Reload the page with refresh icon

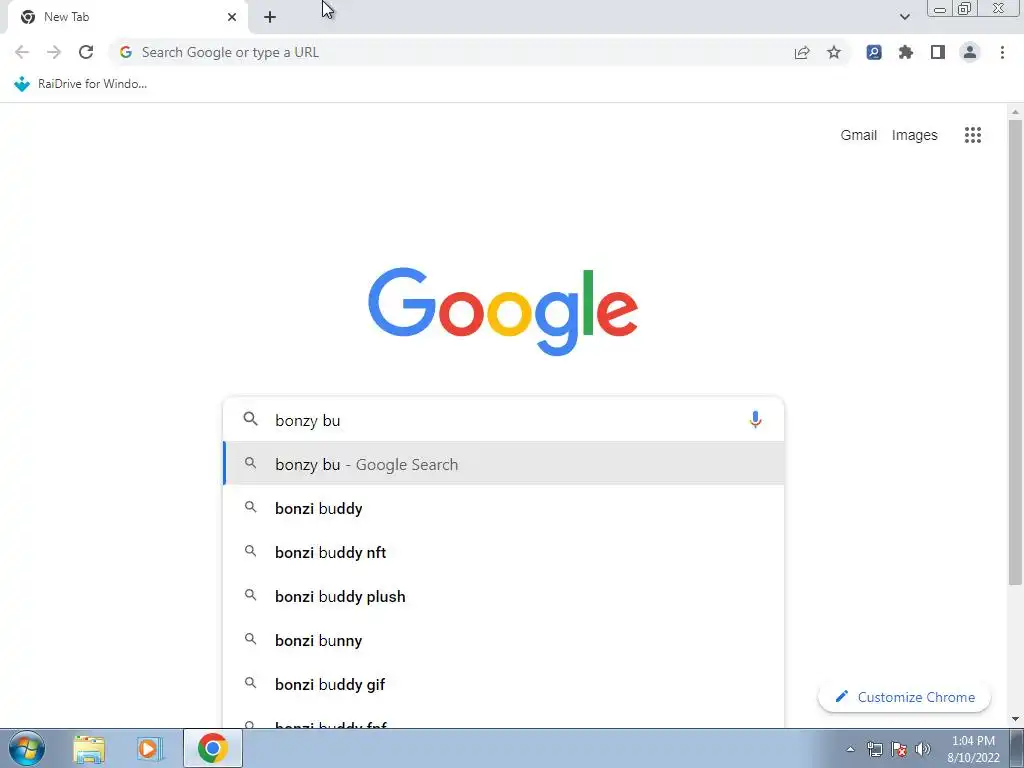(86, 52)
